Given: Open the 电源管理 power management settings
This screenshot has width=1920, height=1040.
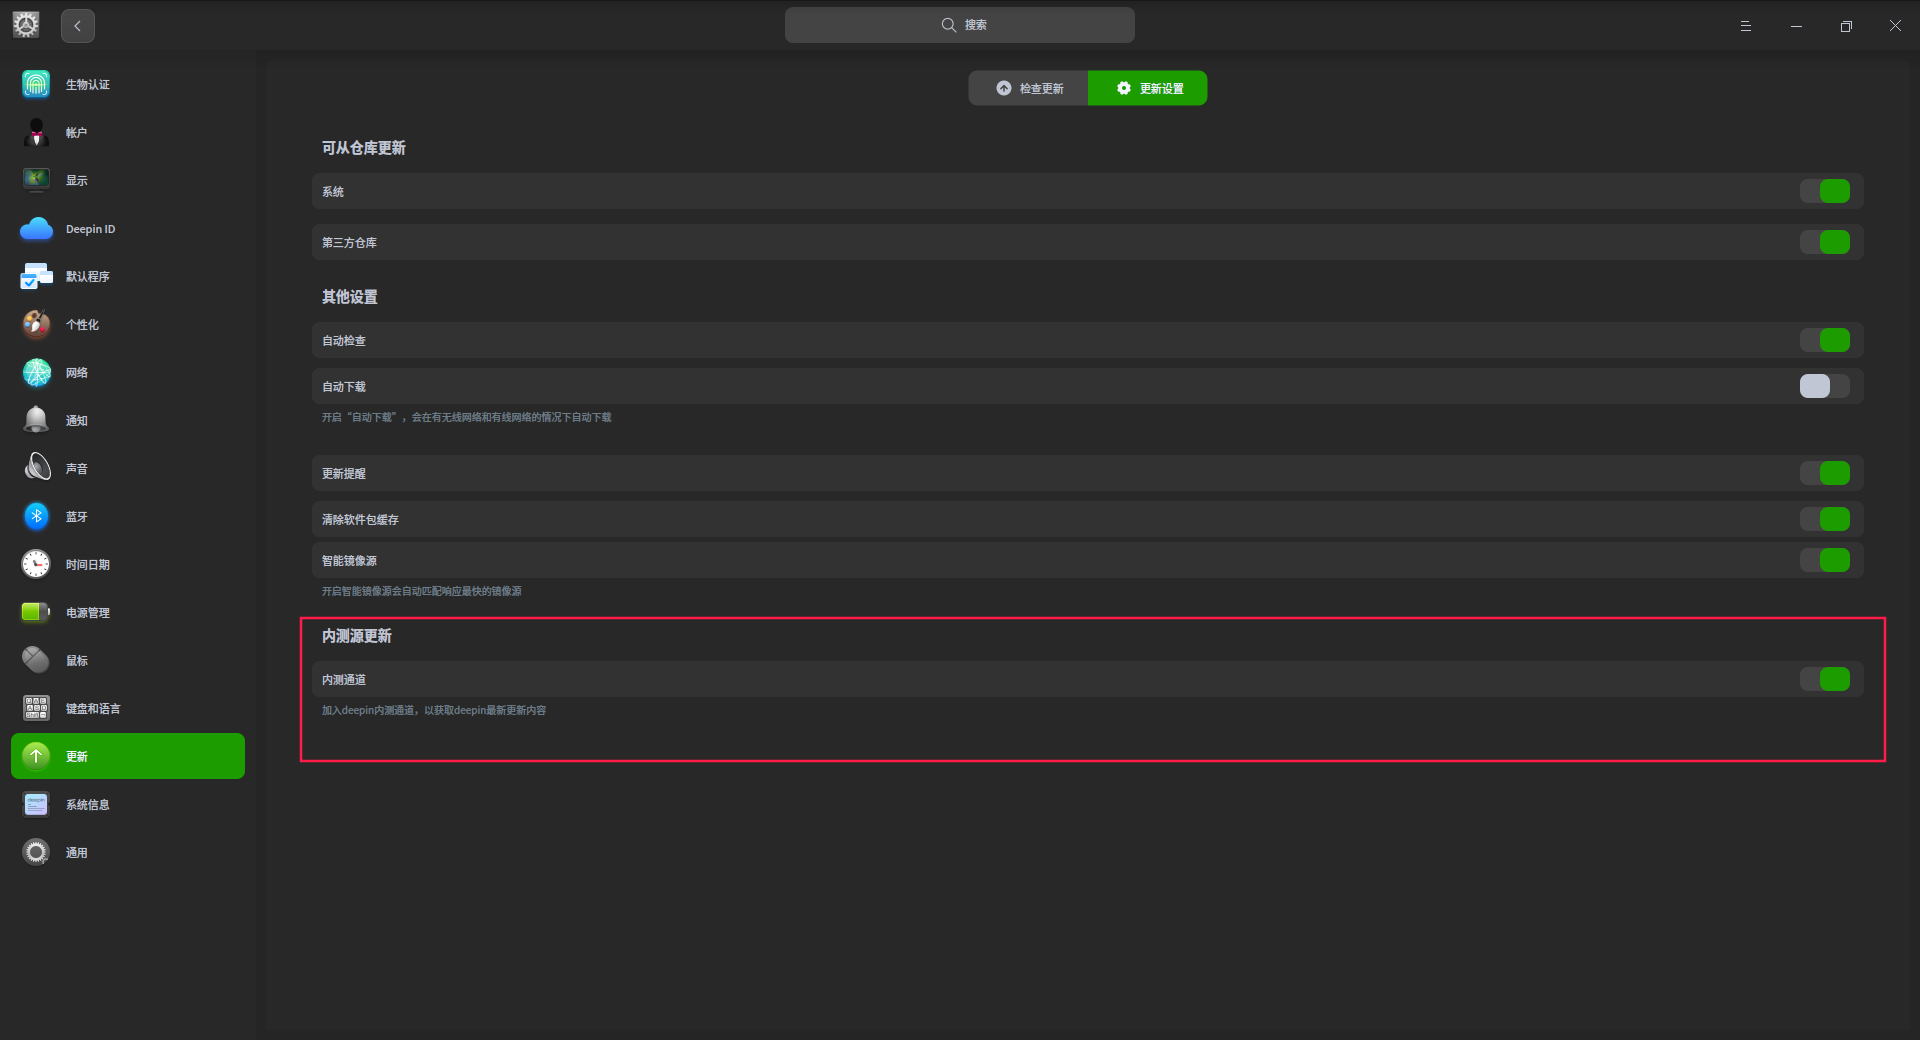Looking at the screenshot, I should [x=128, y=612].
